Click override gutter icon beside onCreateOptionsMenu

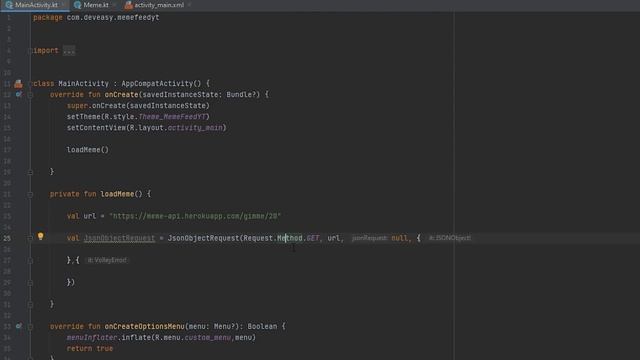pos(18,326)
